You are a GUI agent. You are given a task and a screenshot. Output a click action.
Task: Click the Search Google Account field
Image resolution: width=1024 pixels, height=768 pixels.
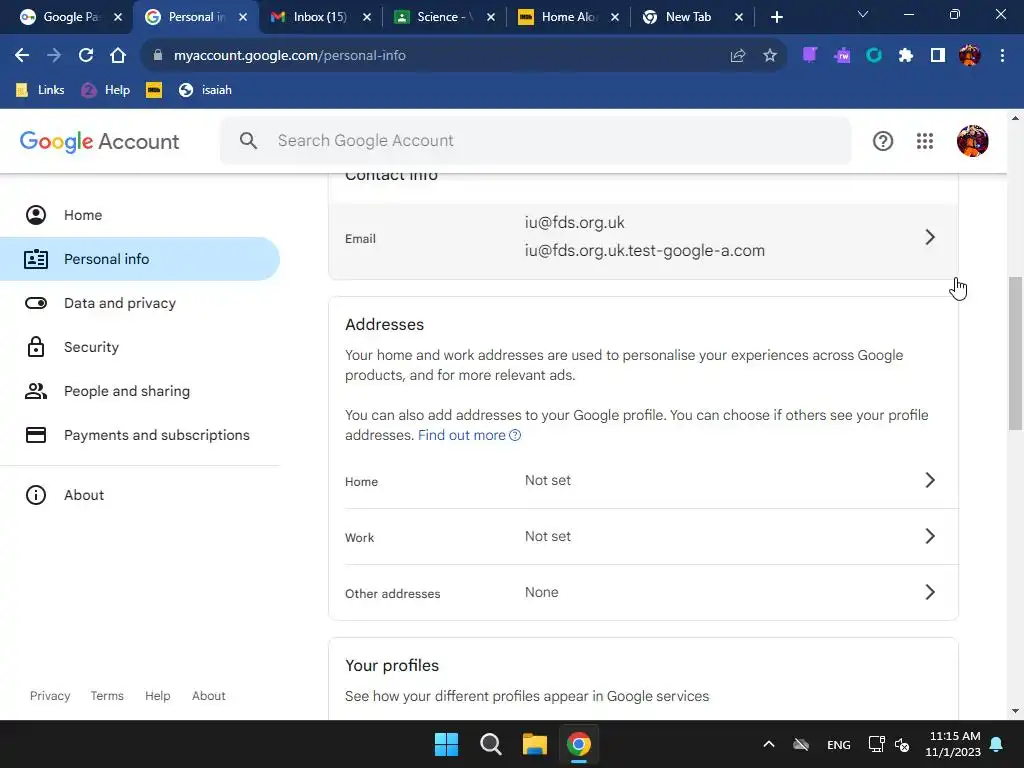click(536, 140)
